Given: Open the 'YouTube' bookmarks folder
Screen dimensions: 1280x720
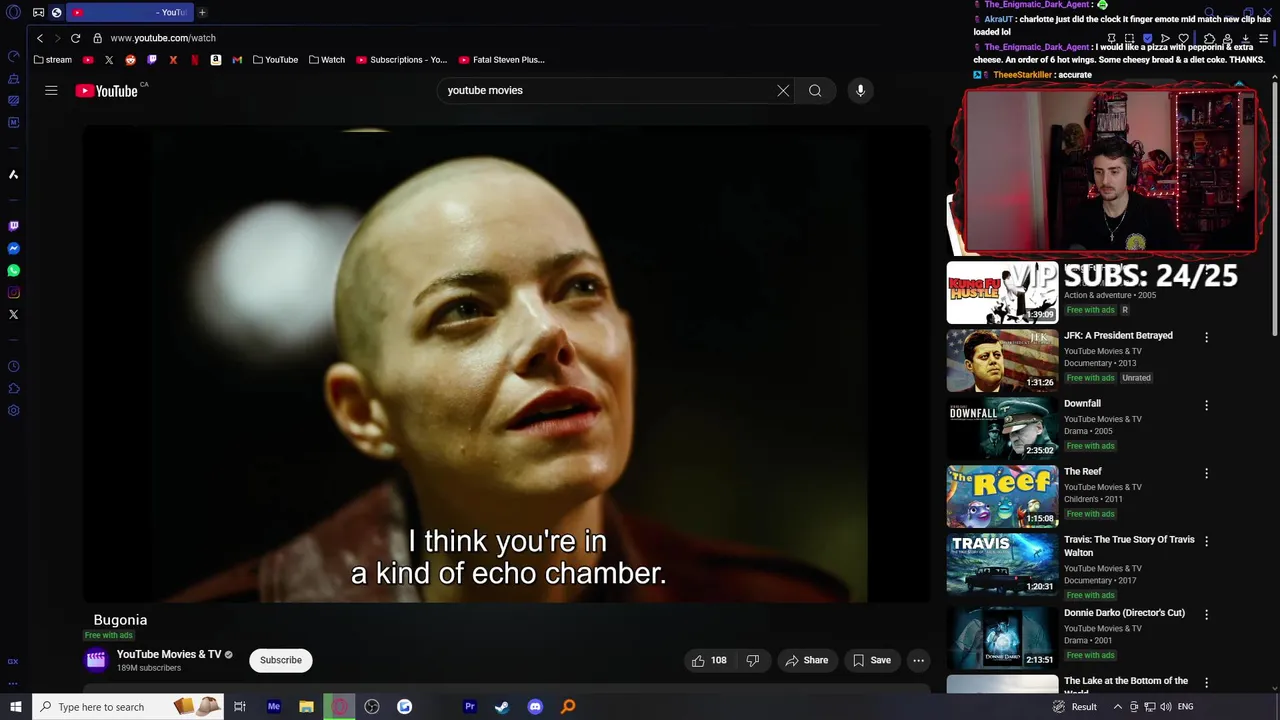Looking at the screenshot, I should (x=275, y=60).
